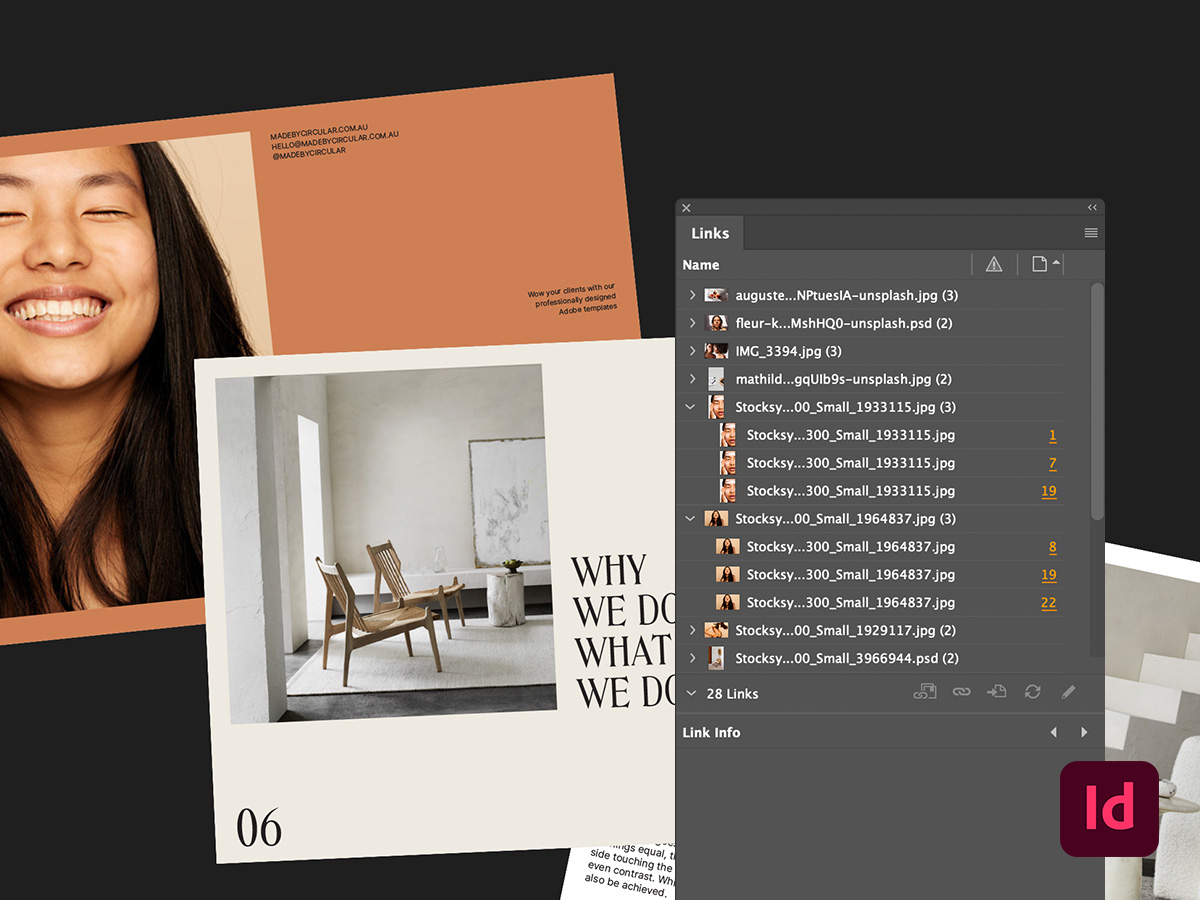Sort links by clicking Name header
Screen dimensions: 1200x900
coord(700,264)
